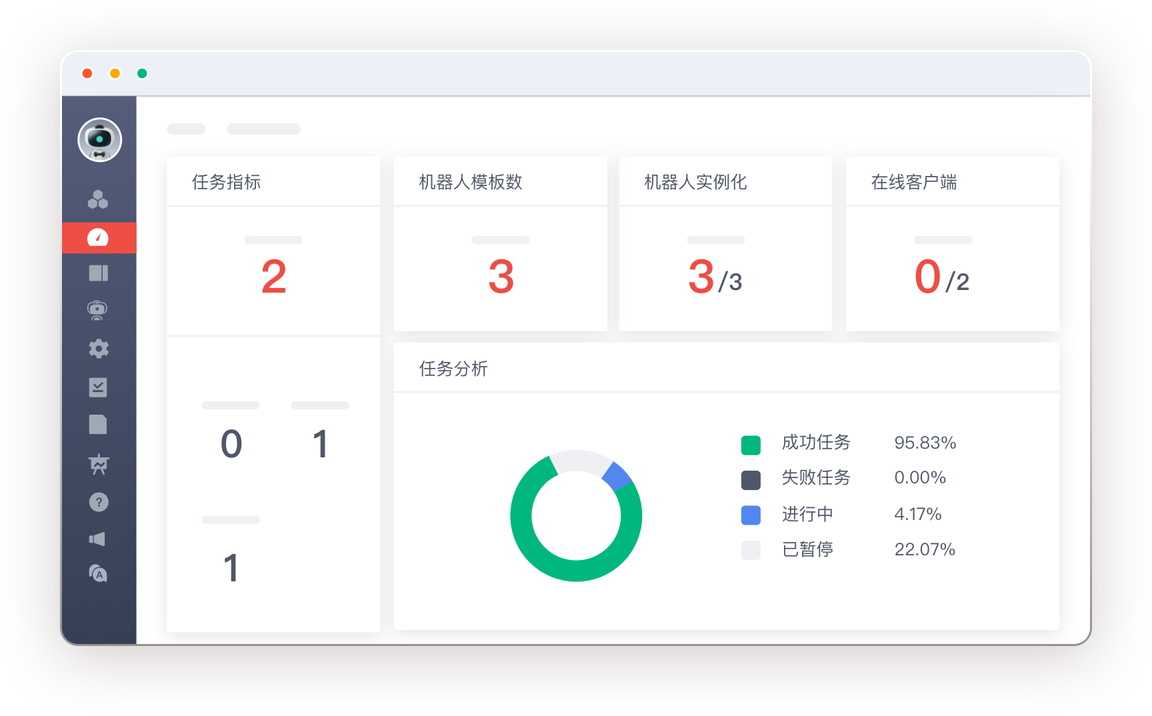Click the 进行中 legend label

point(807,513)
